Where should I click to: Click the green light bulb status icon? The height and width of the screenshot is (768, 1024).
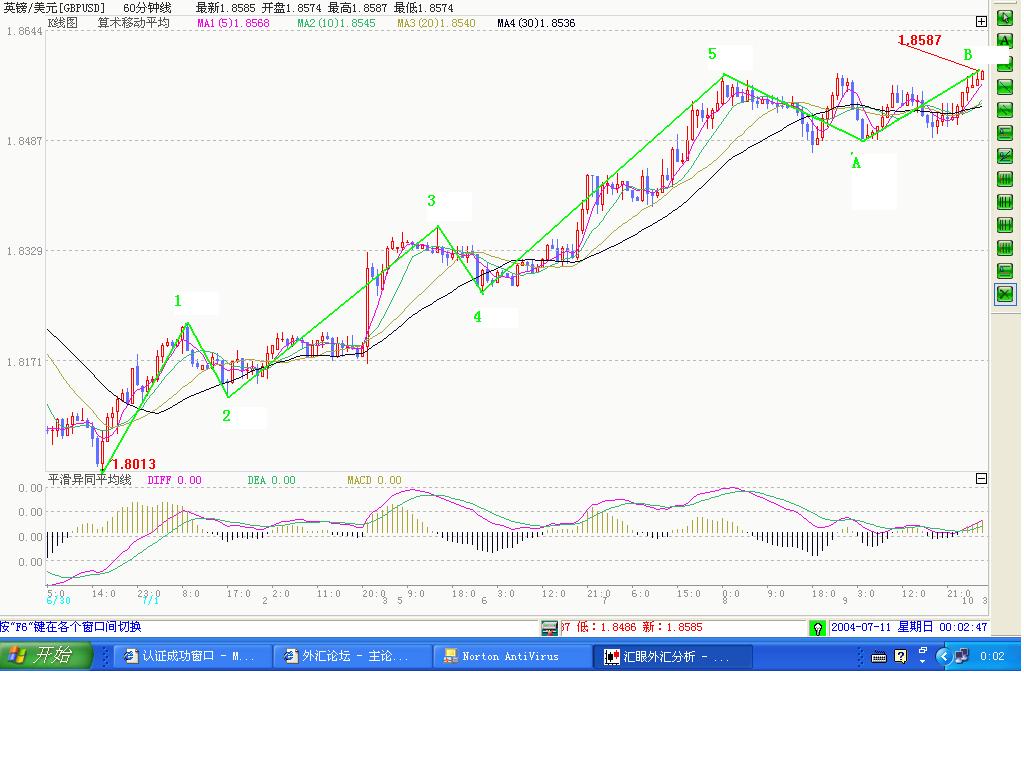(817, 628)
